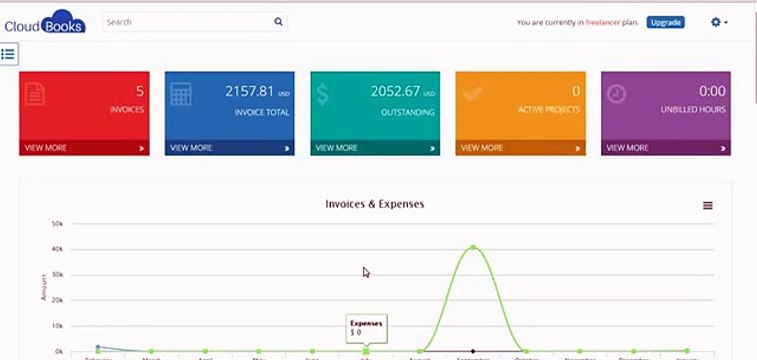Click the Upgrade button
The height and width of the screenshot is (360, 757).
[x=665, y=22]
